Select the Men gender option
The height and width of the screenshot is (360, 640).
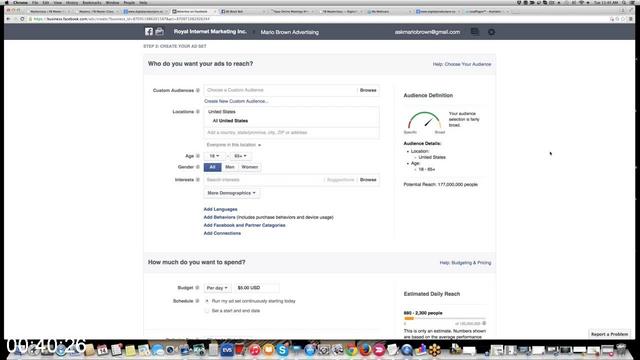pos(230,167)
